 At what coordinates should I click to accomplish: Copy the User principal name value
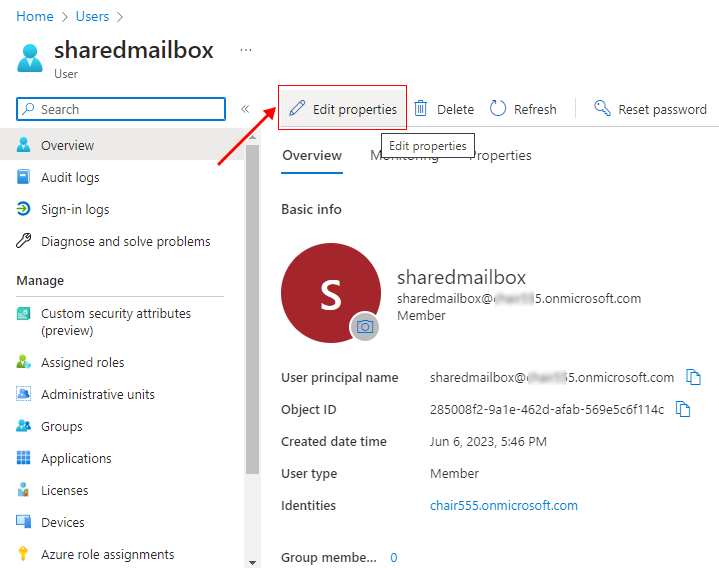coord(693,377)
